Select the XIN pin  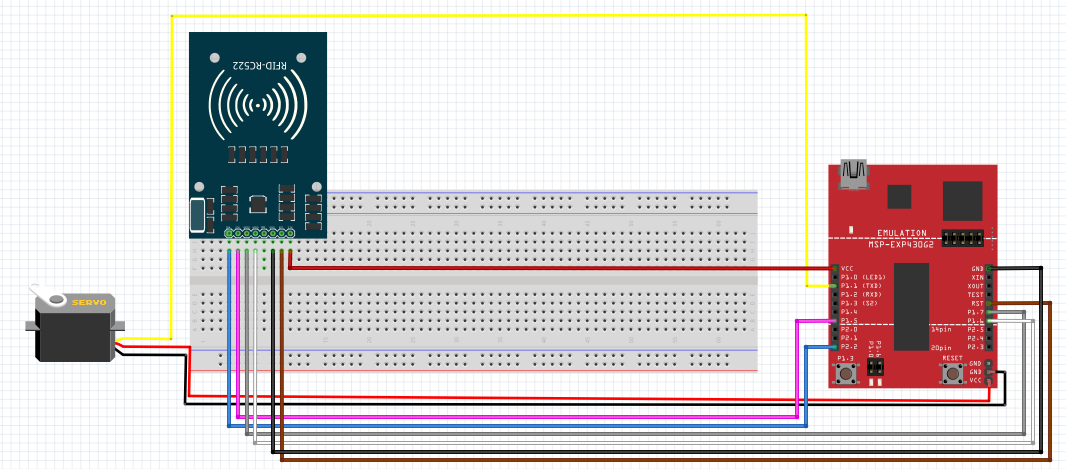pyautogui.click(x=989, y=277)
